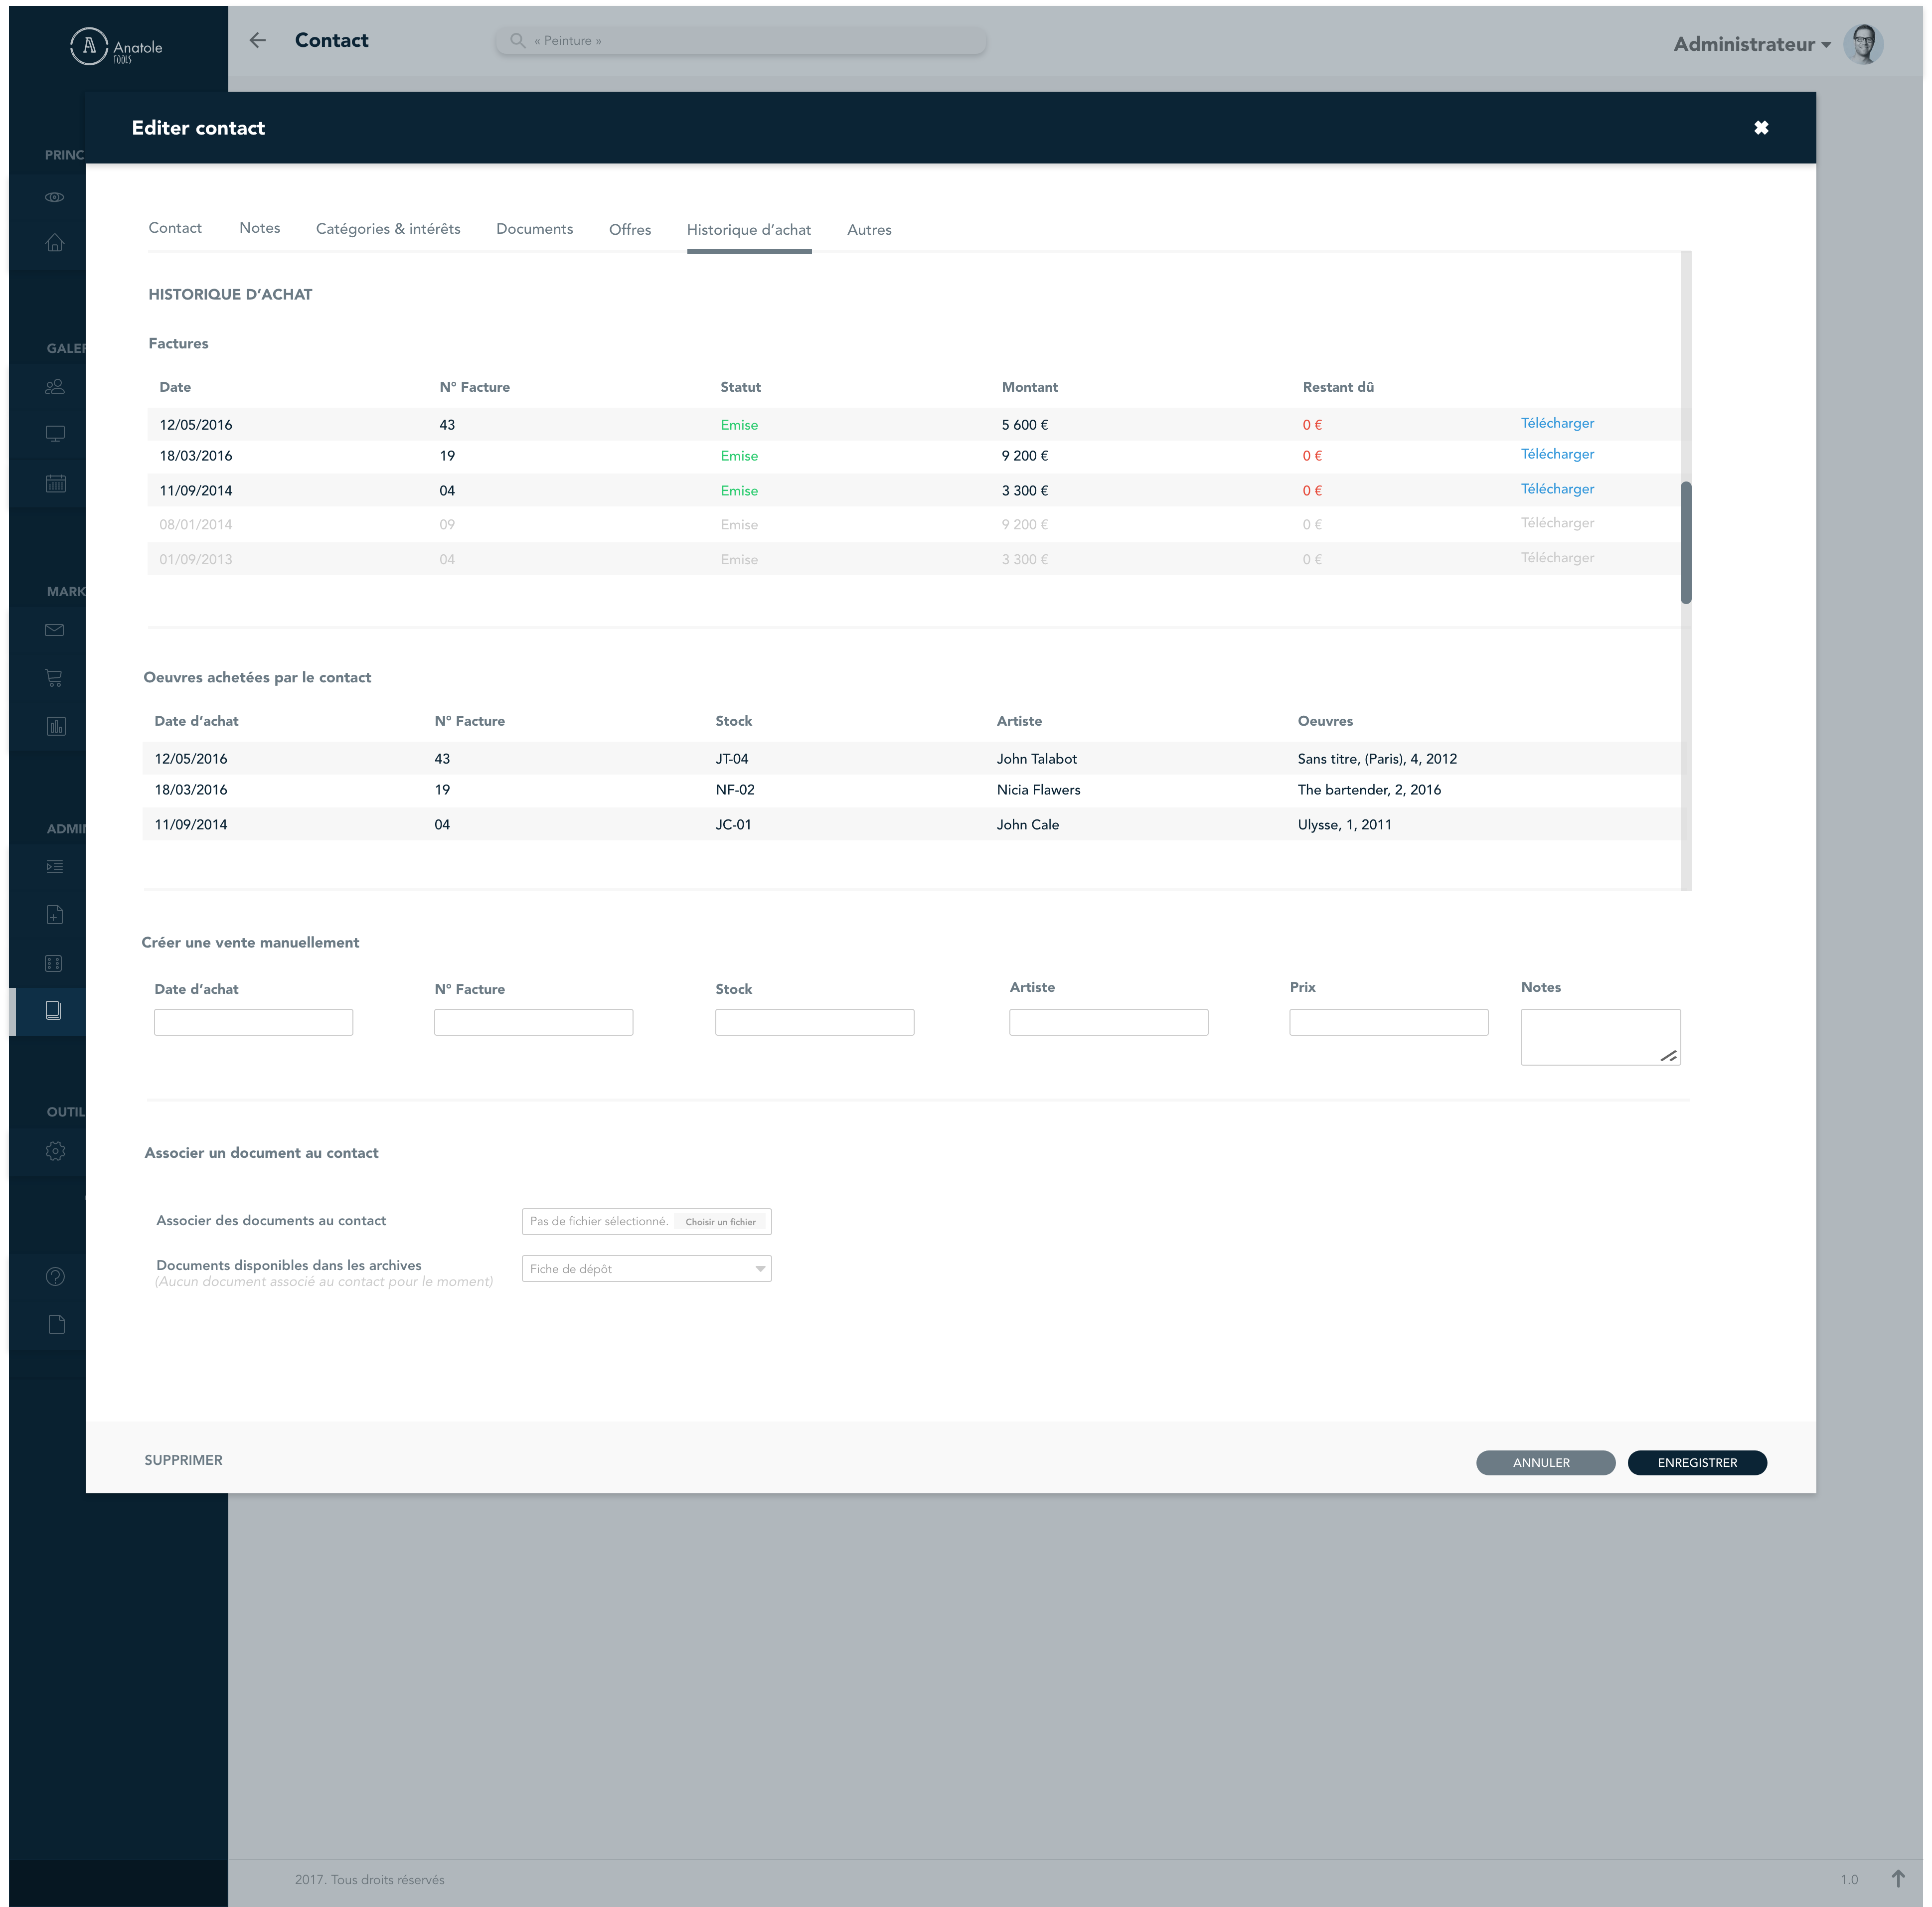Click the Restant dû column header

pos(1338,387)
